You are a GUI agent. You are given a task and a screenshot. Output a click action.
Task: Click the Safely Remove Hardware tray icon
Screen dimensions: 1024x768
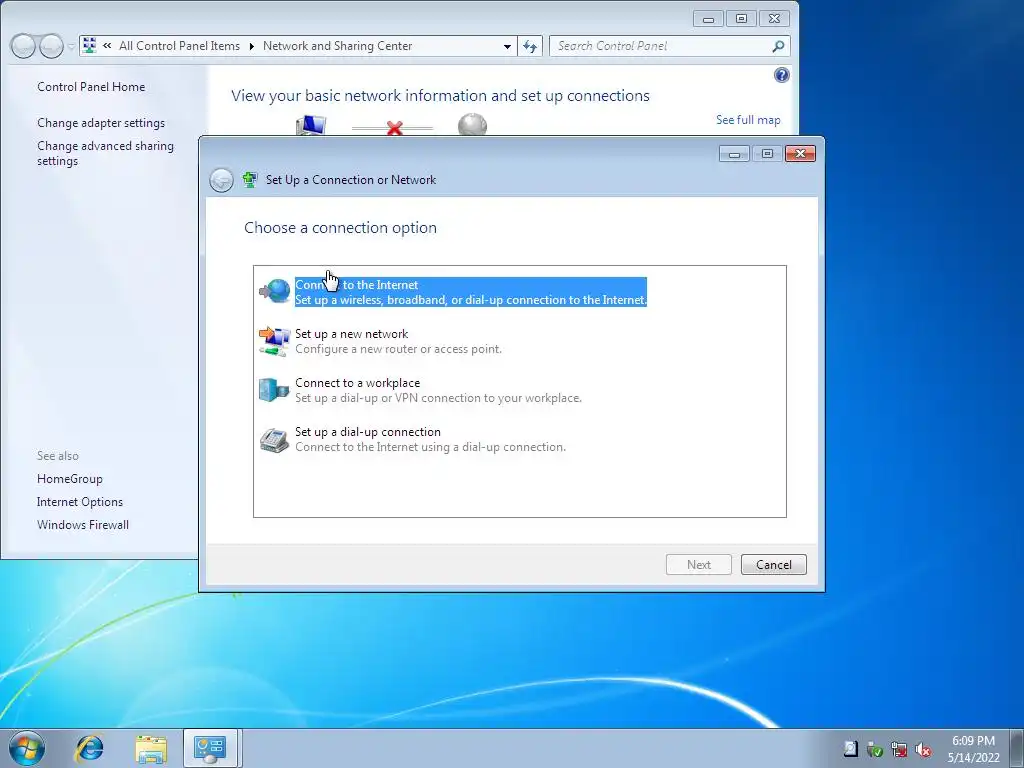coord(875,750)
